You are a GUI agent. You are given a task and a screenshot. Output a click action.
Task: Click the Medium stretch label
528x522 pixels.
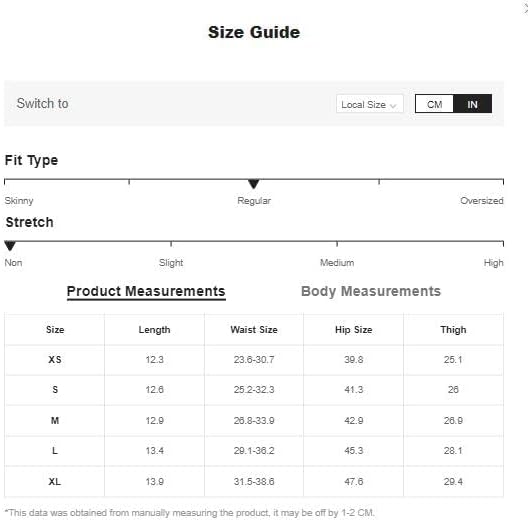337,263
